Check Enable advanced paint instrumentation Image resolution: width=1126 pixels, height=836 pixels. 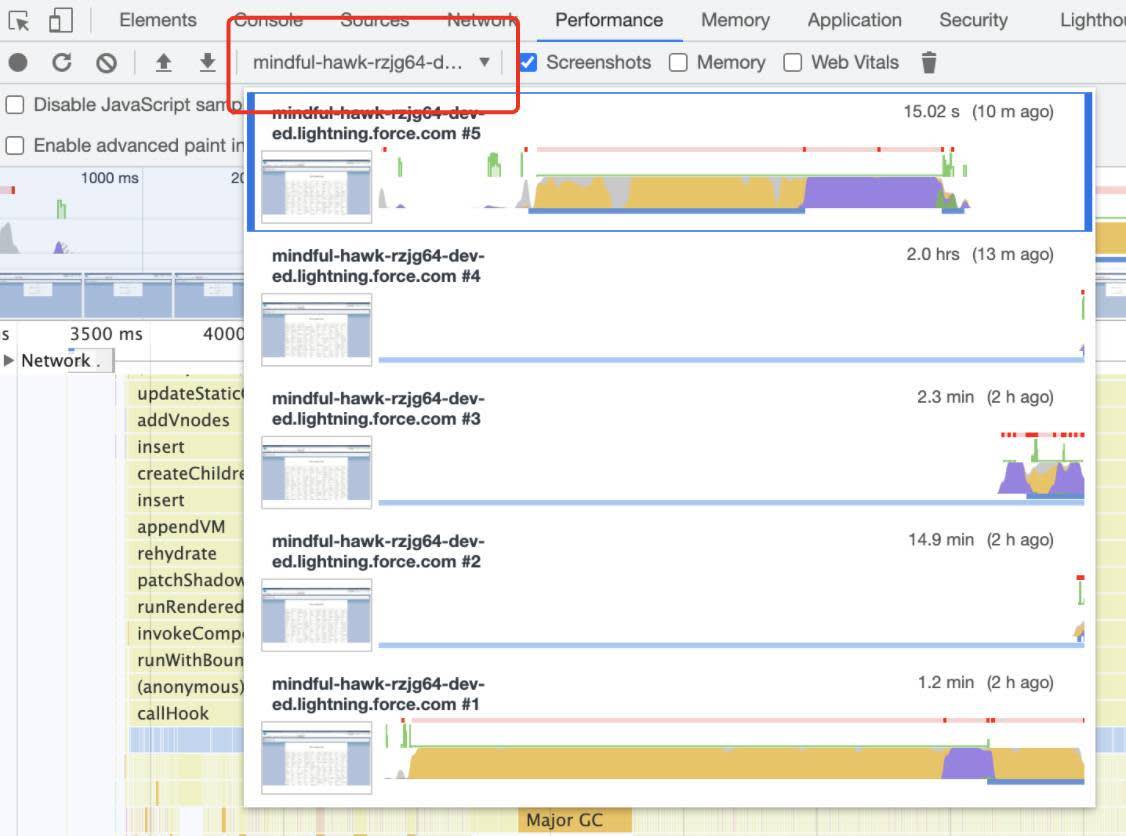[x=15, y=146]
